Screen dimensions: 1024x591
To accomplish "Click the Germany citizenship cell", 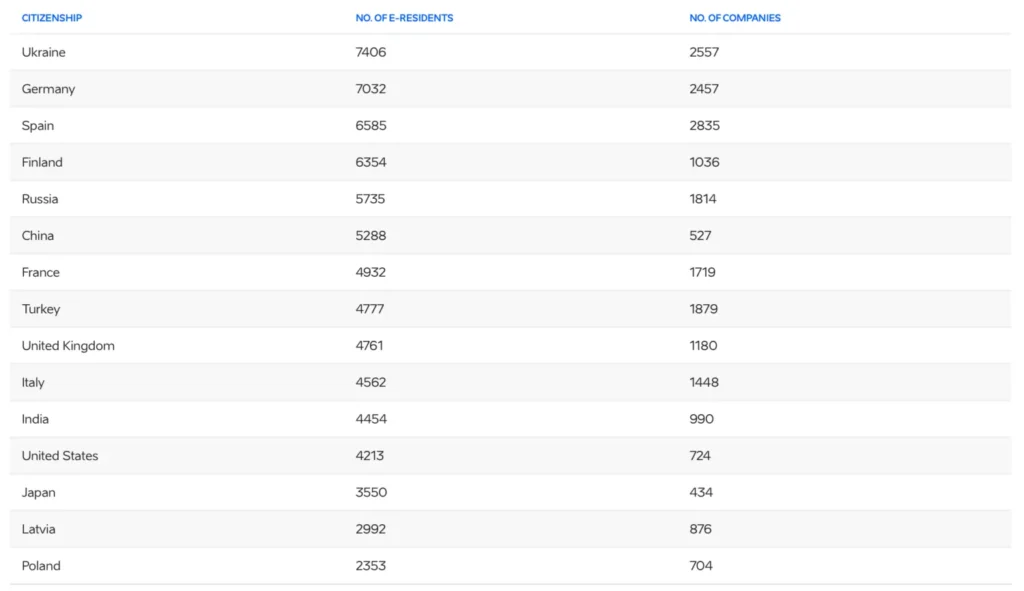I will pyautogui.click(x=48, y=89).
